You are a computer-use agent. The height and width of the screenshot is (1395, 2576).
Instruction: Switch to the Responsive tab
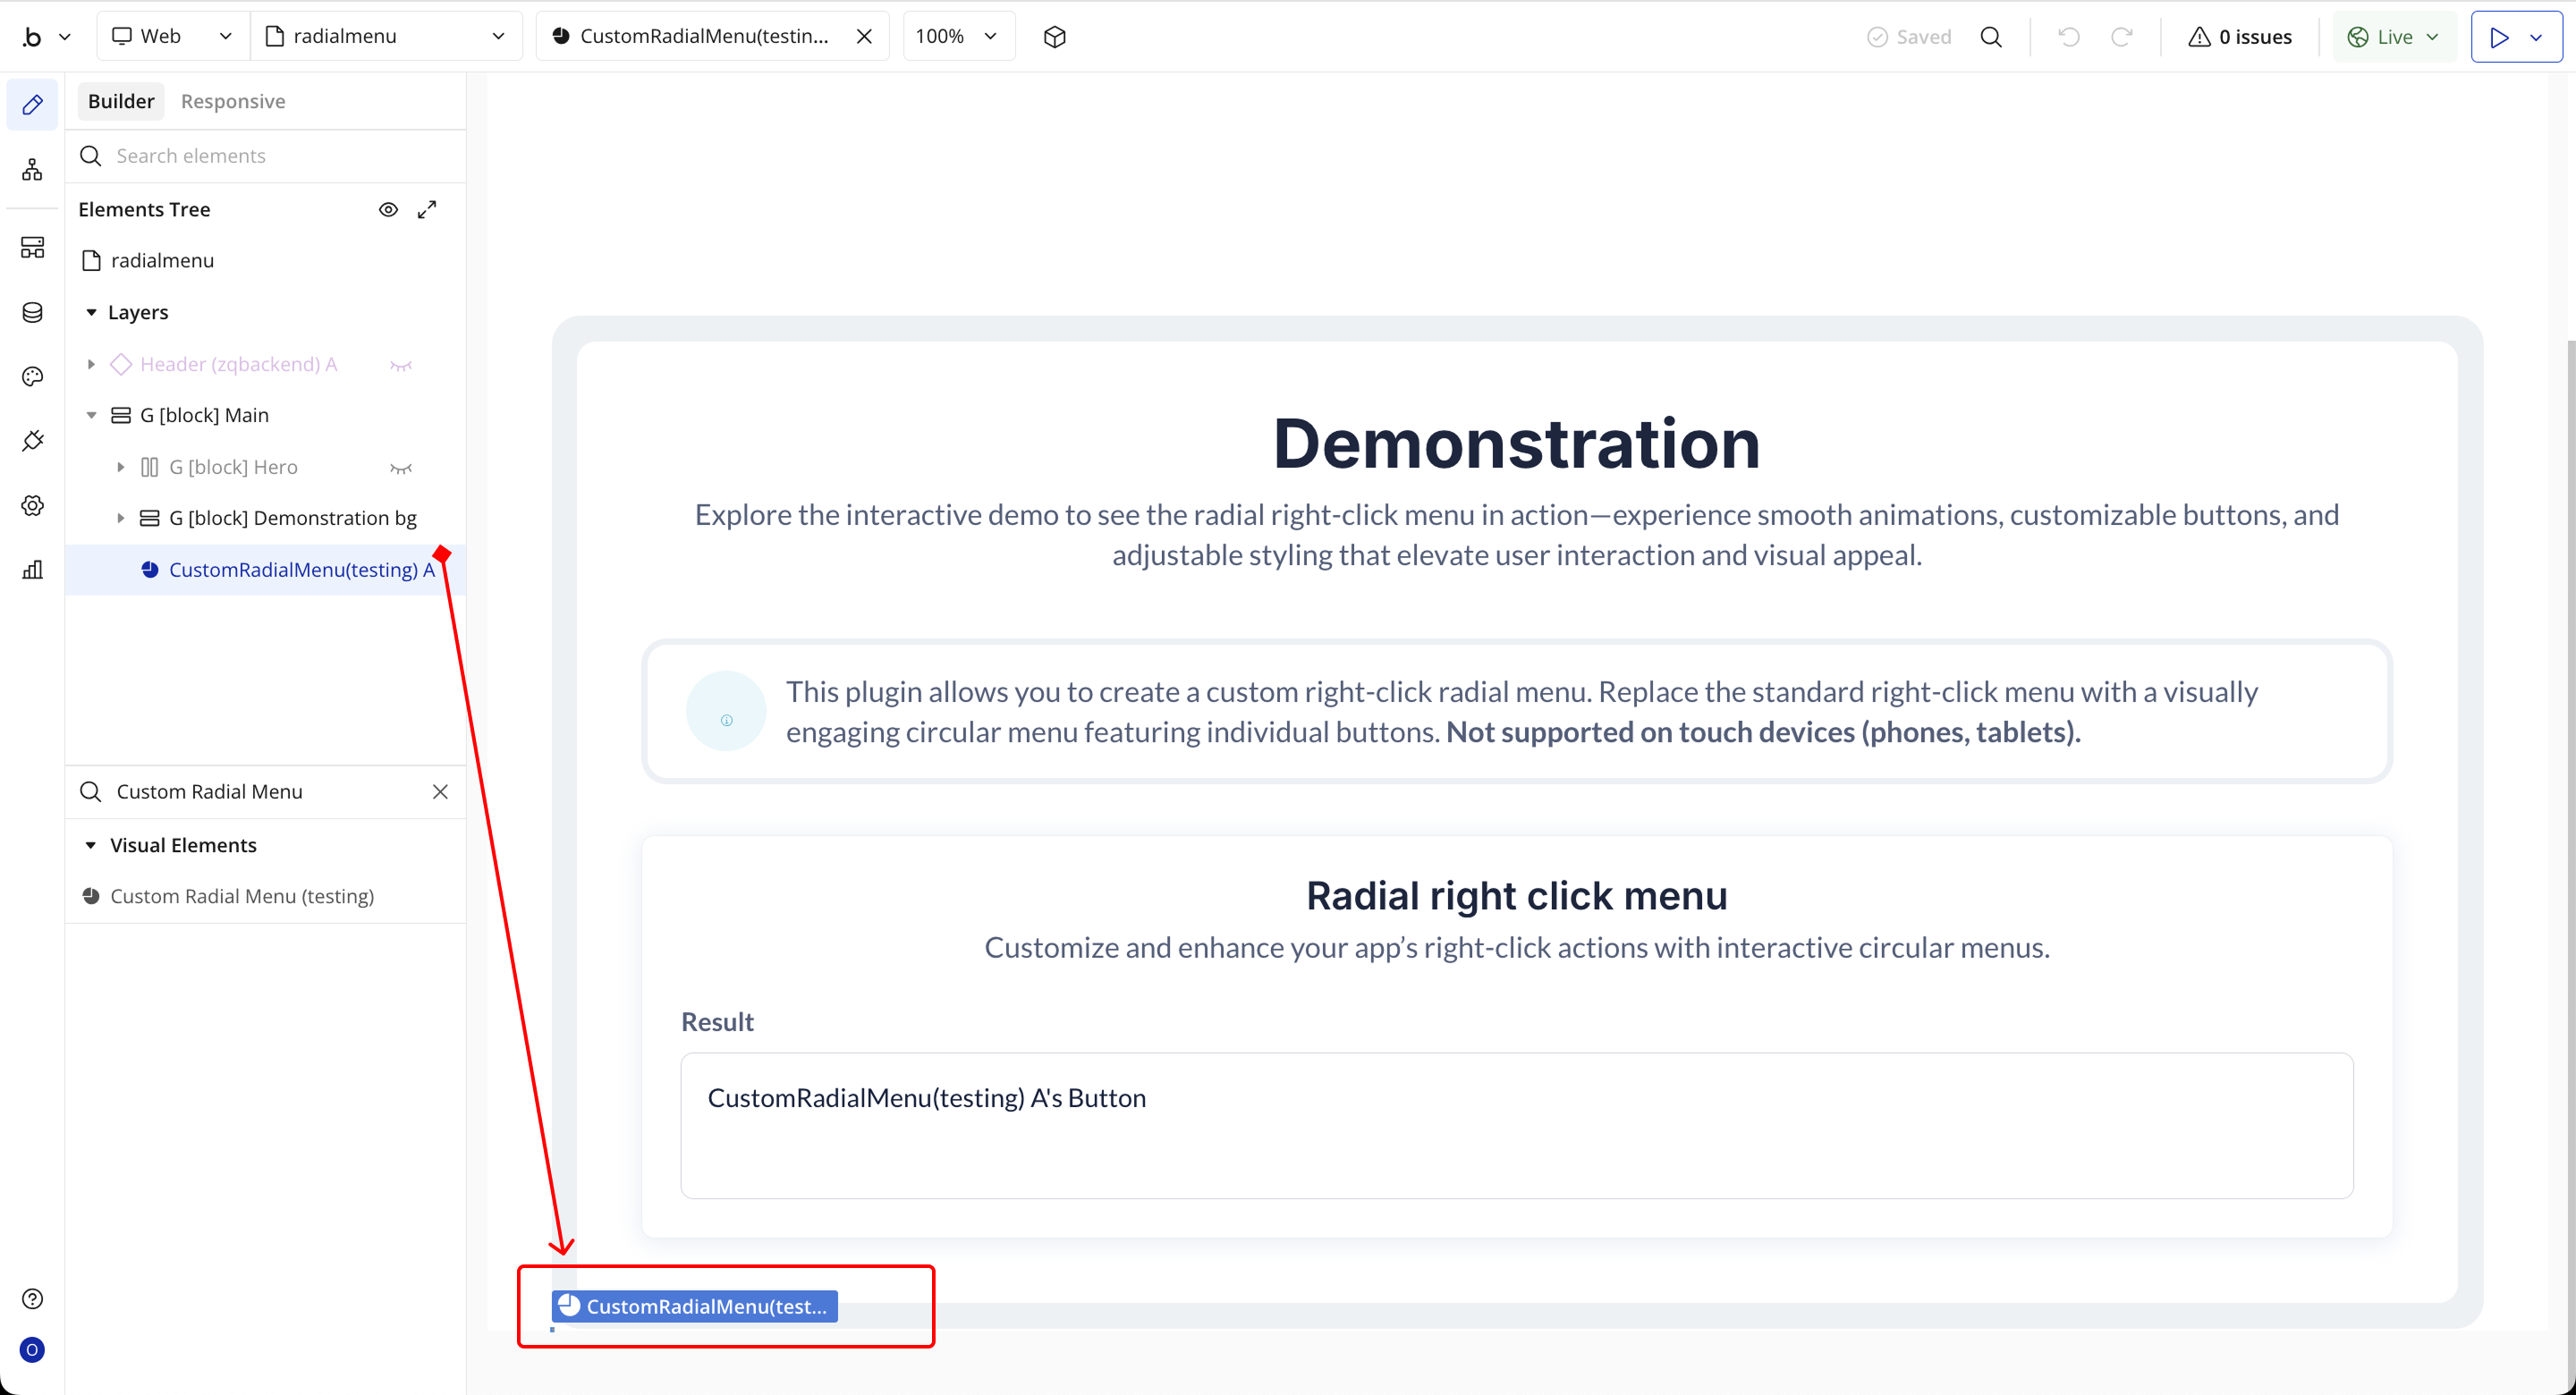pos(233,101)
